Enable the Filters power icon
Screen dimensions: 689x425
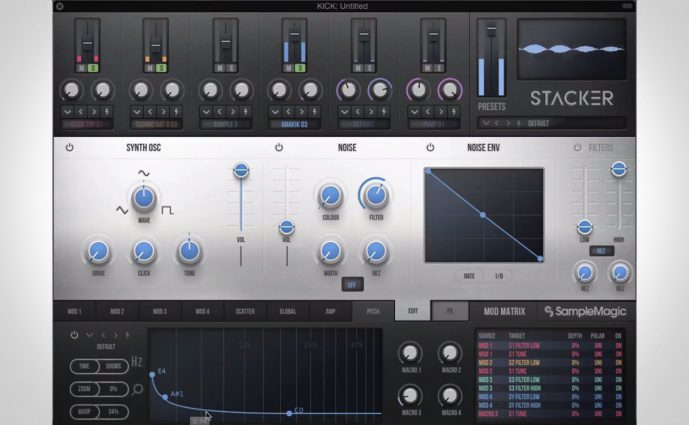[x=577, y=148]
